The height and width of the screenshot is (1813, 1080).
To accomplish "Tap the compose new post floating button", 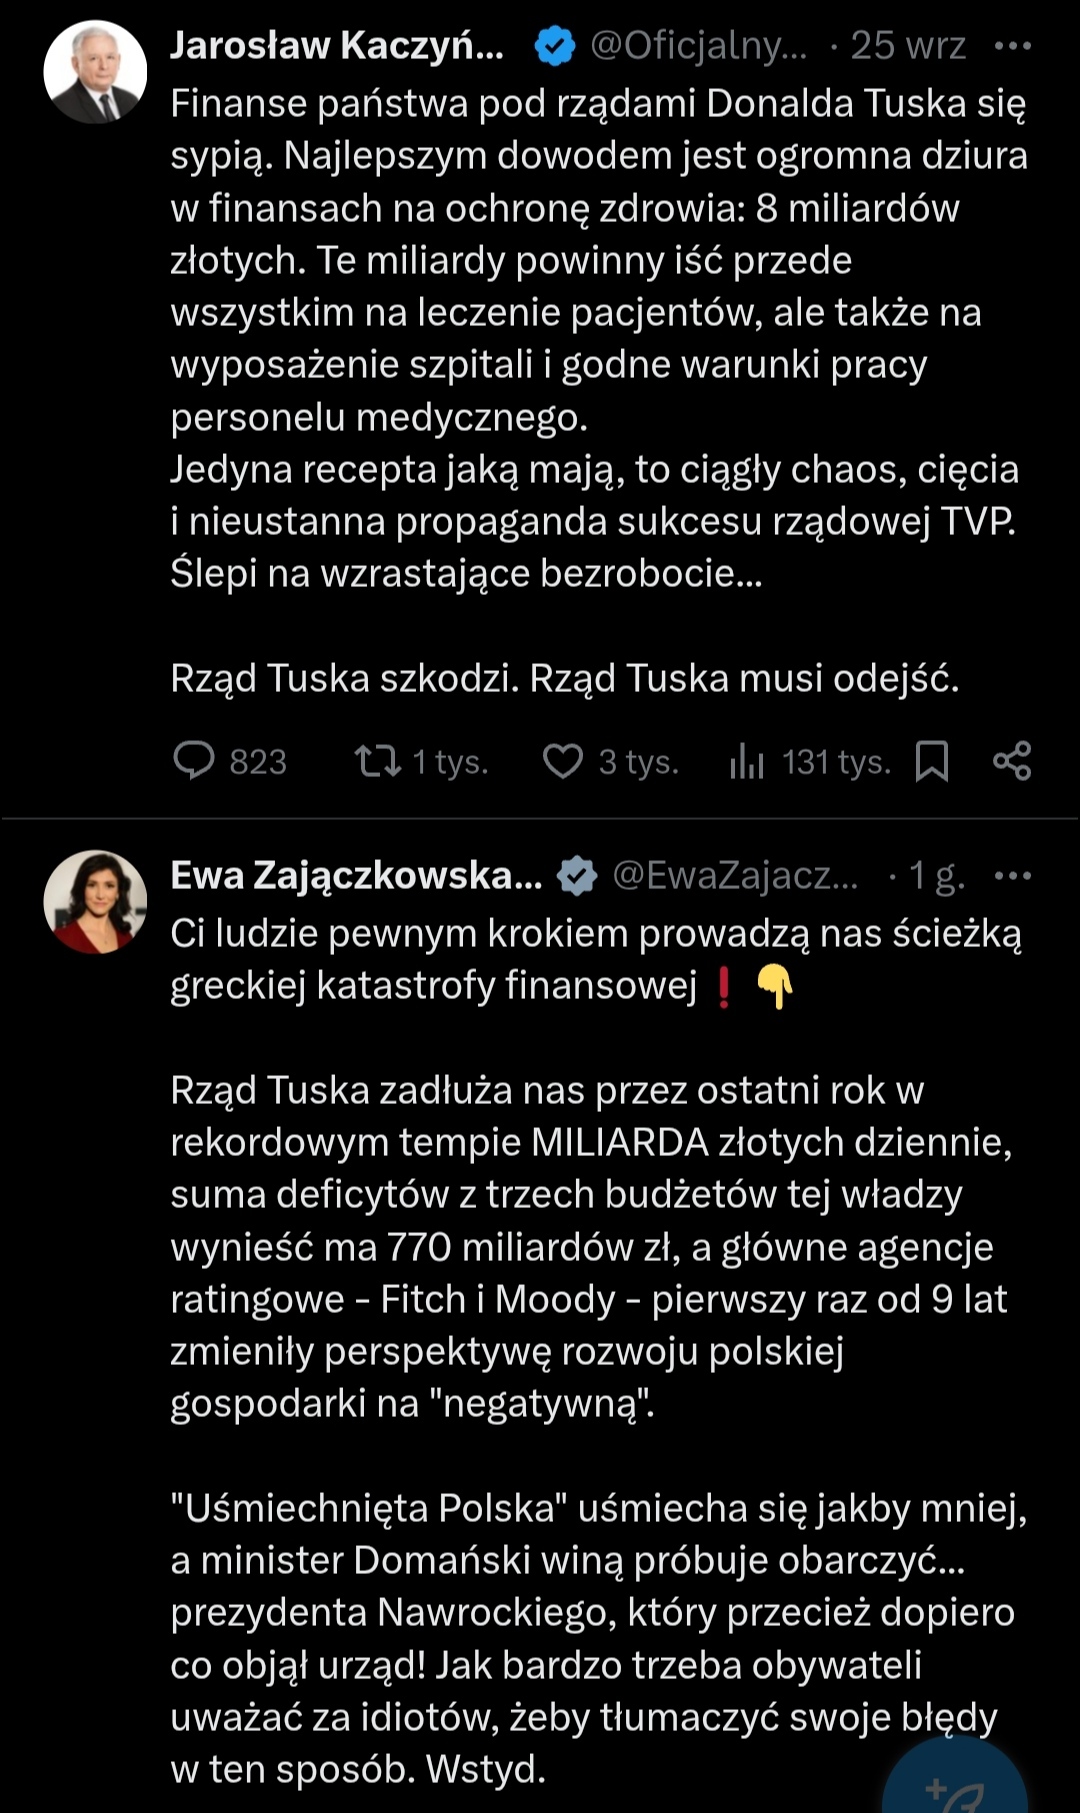I will (955, 1785).
